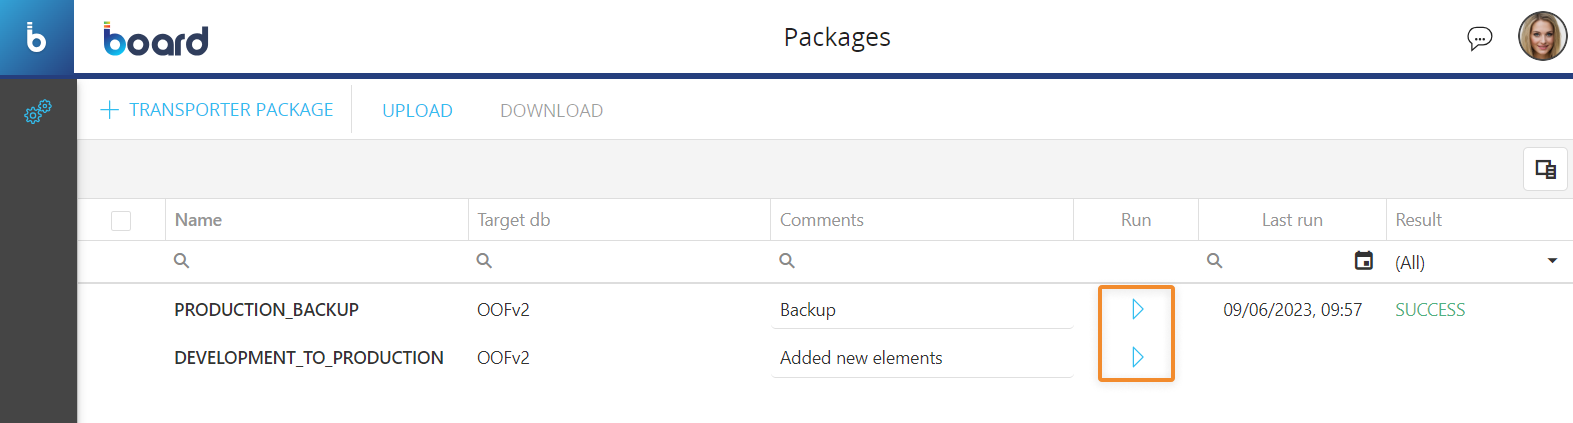The height and width of the screenshot is (423, 1573).
Task: Expand the Result filter dropdown
Action: pos(1552,261)
